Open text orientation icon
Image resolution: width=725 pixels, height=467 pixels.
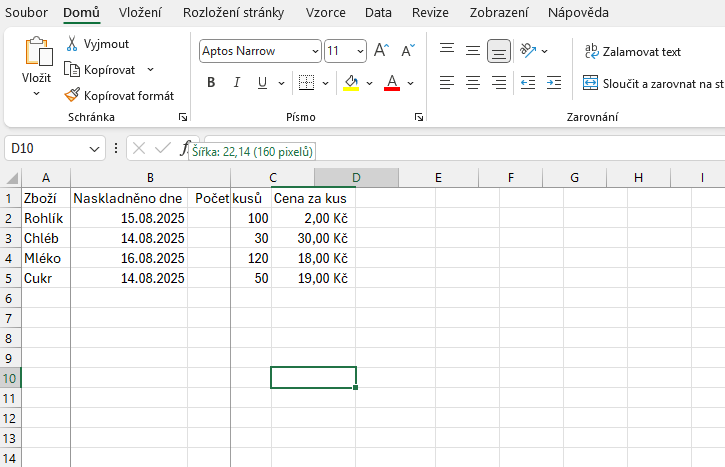tap(528, 50)
